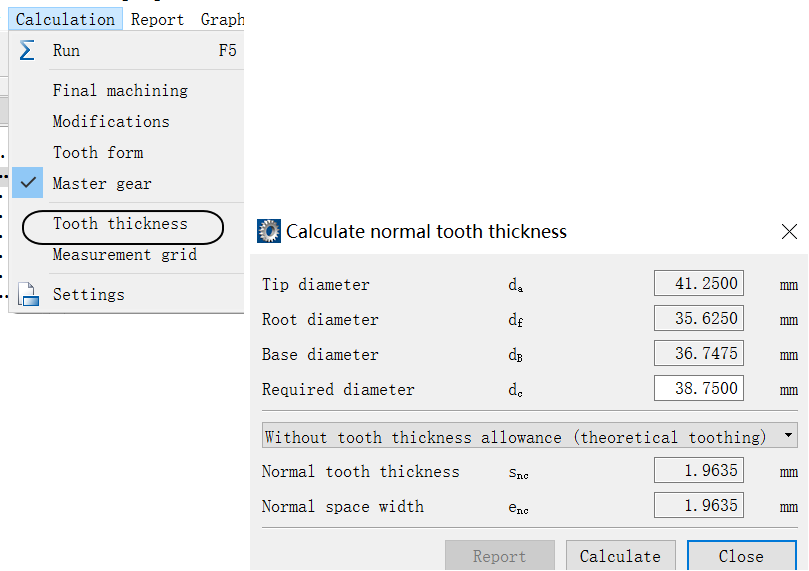Click the Settings document icon
The image size is (809, 571).
28,295
